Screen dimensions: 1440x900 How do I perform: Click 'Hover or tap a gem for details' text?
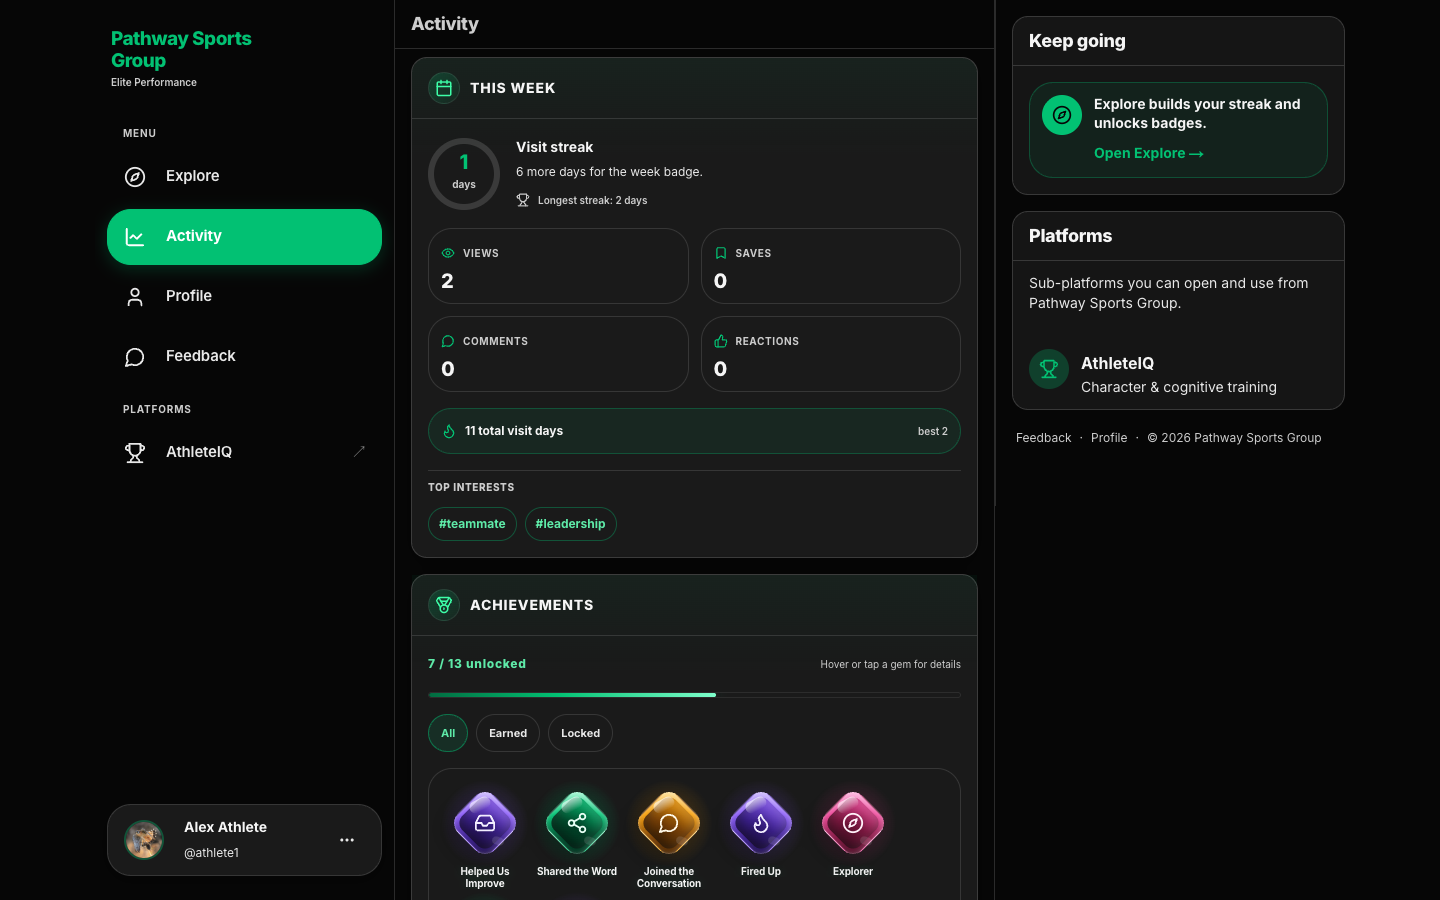tap(890, 664)
